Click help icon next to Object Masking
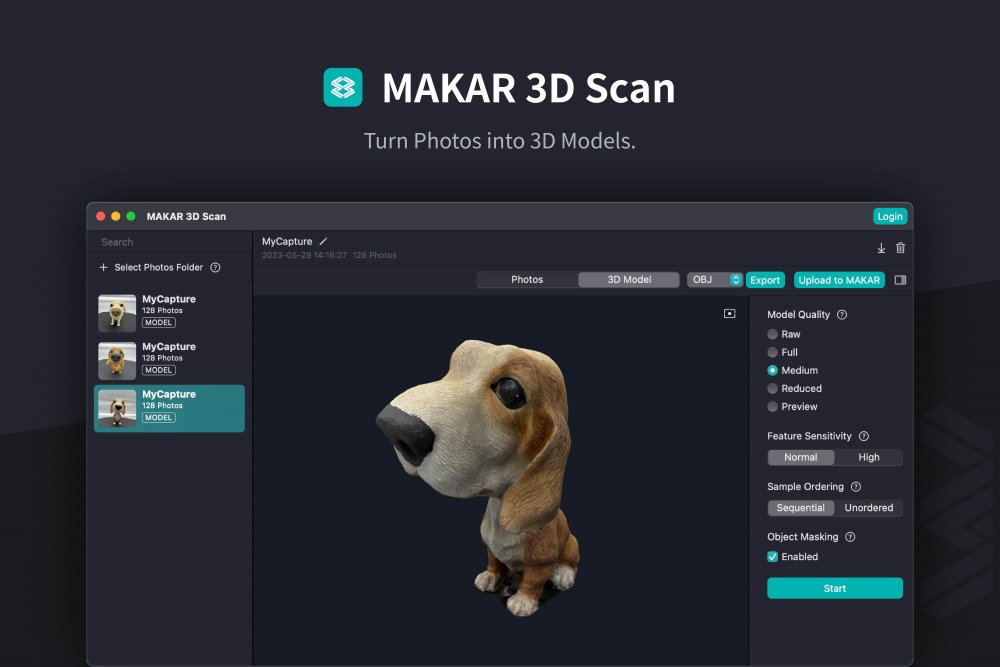1000x667 pixels. tap(850, 537)
